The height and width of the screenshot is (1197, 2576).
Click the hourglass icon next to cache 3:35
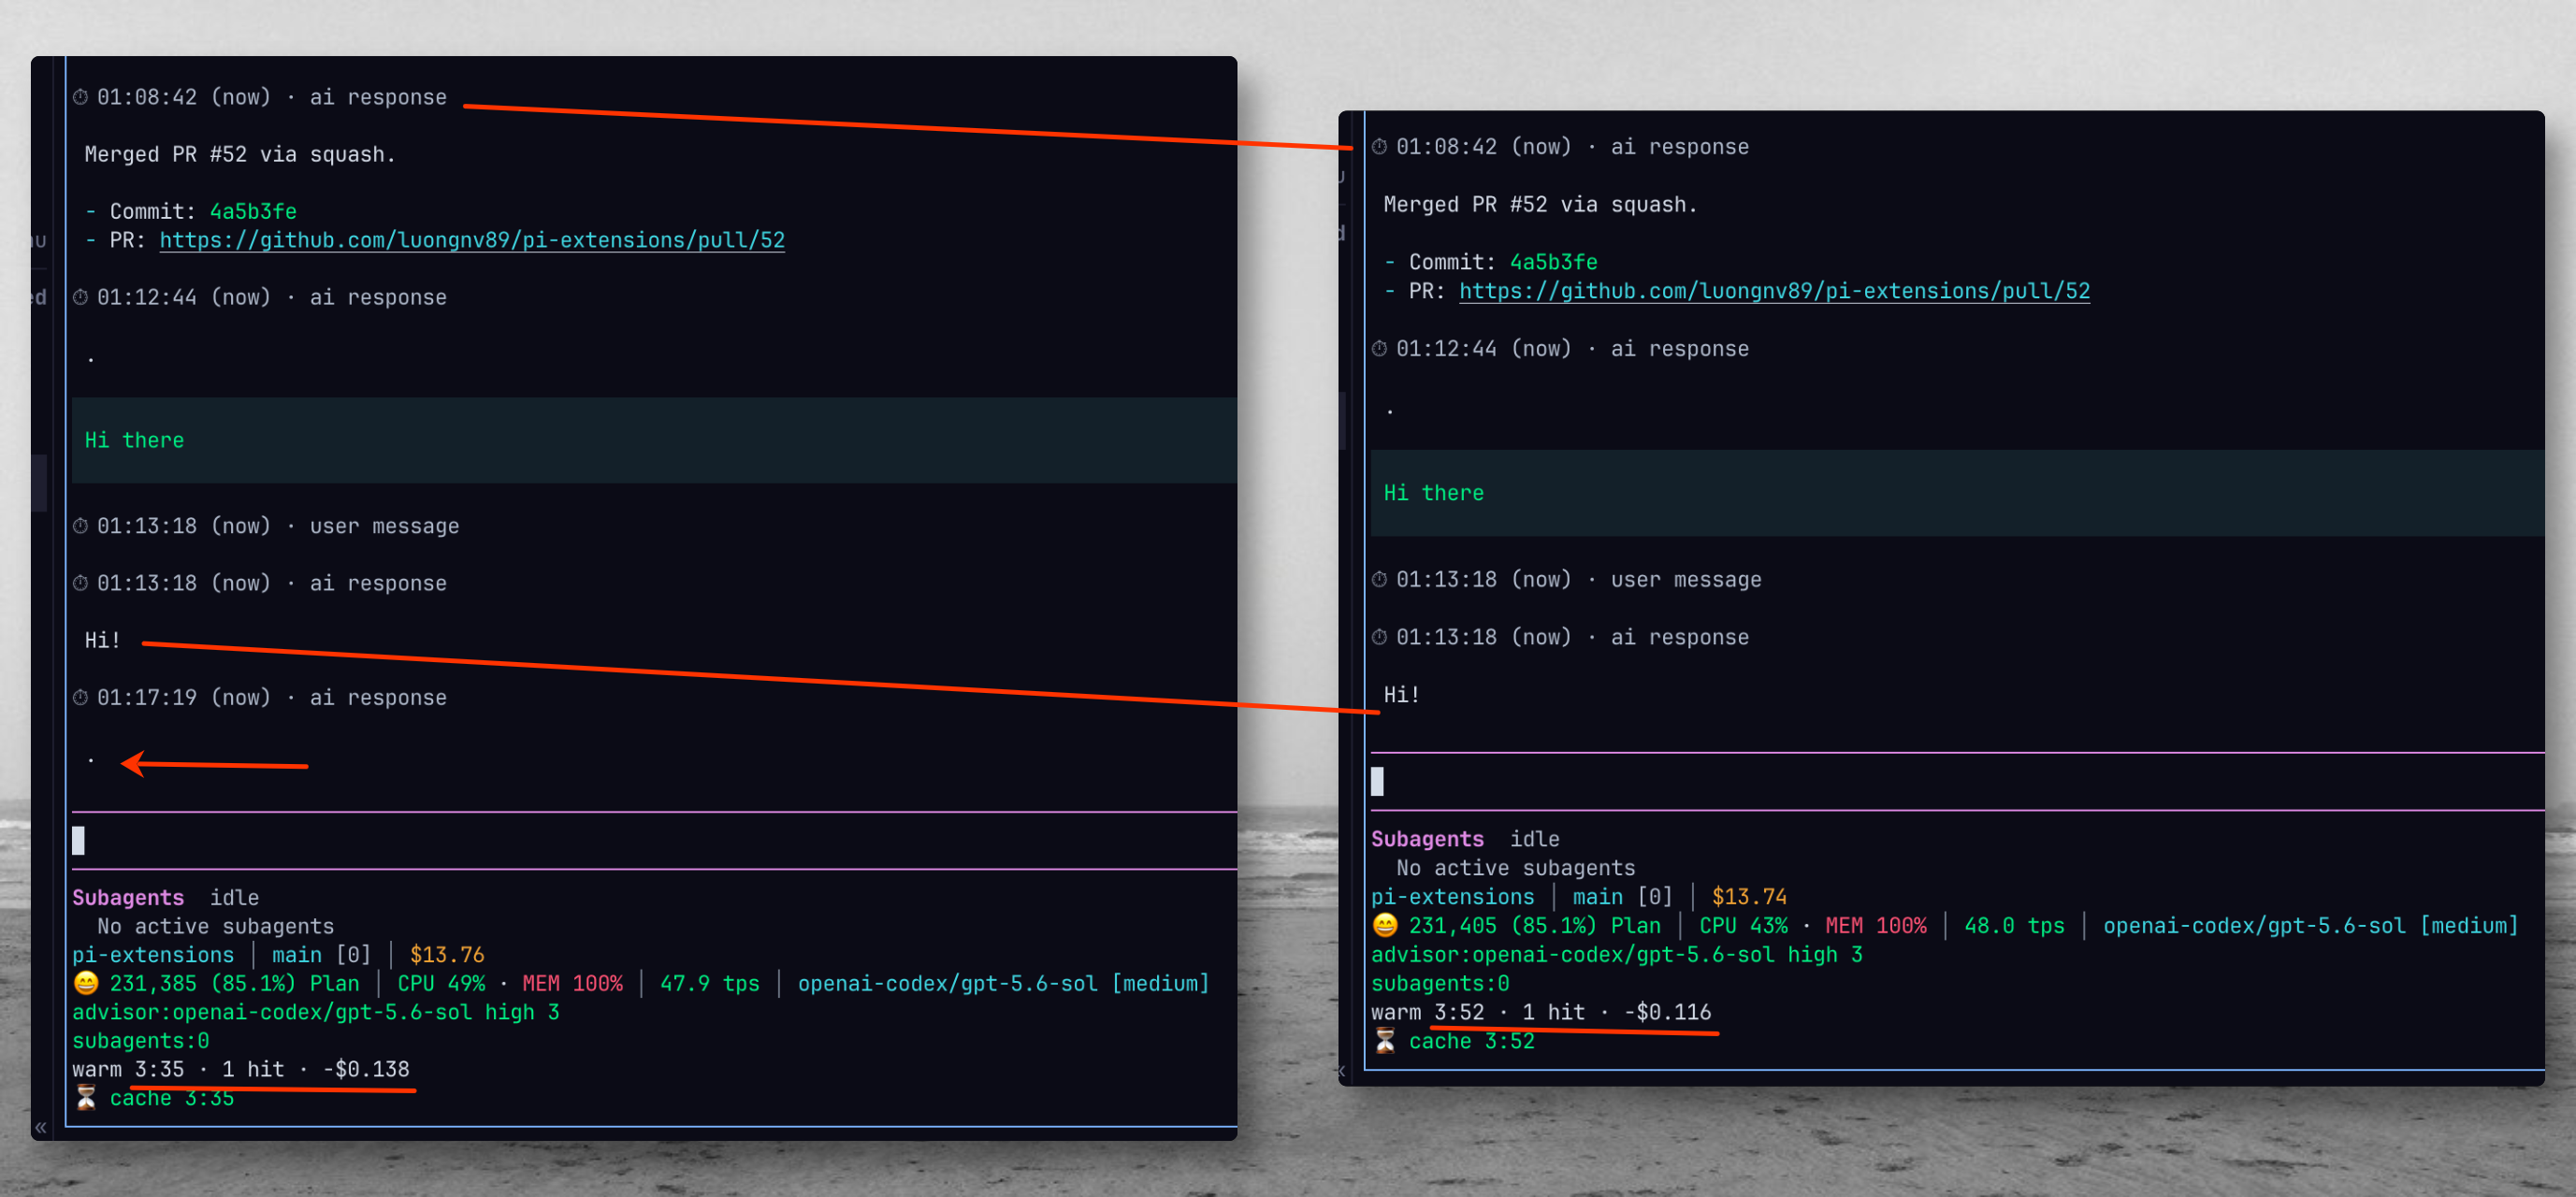[x=87, y=1097]
